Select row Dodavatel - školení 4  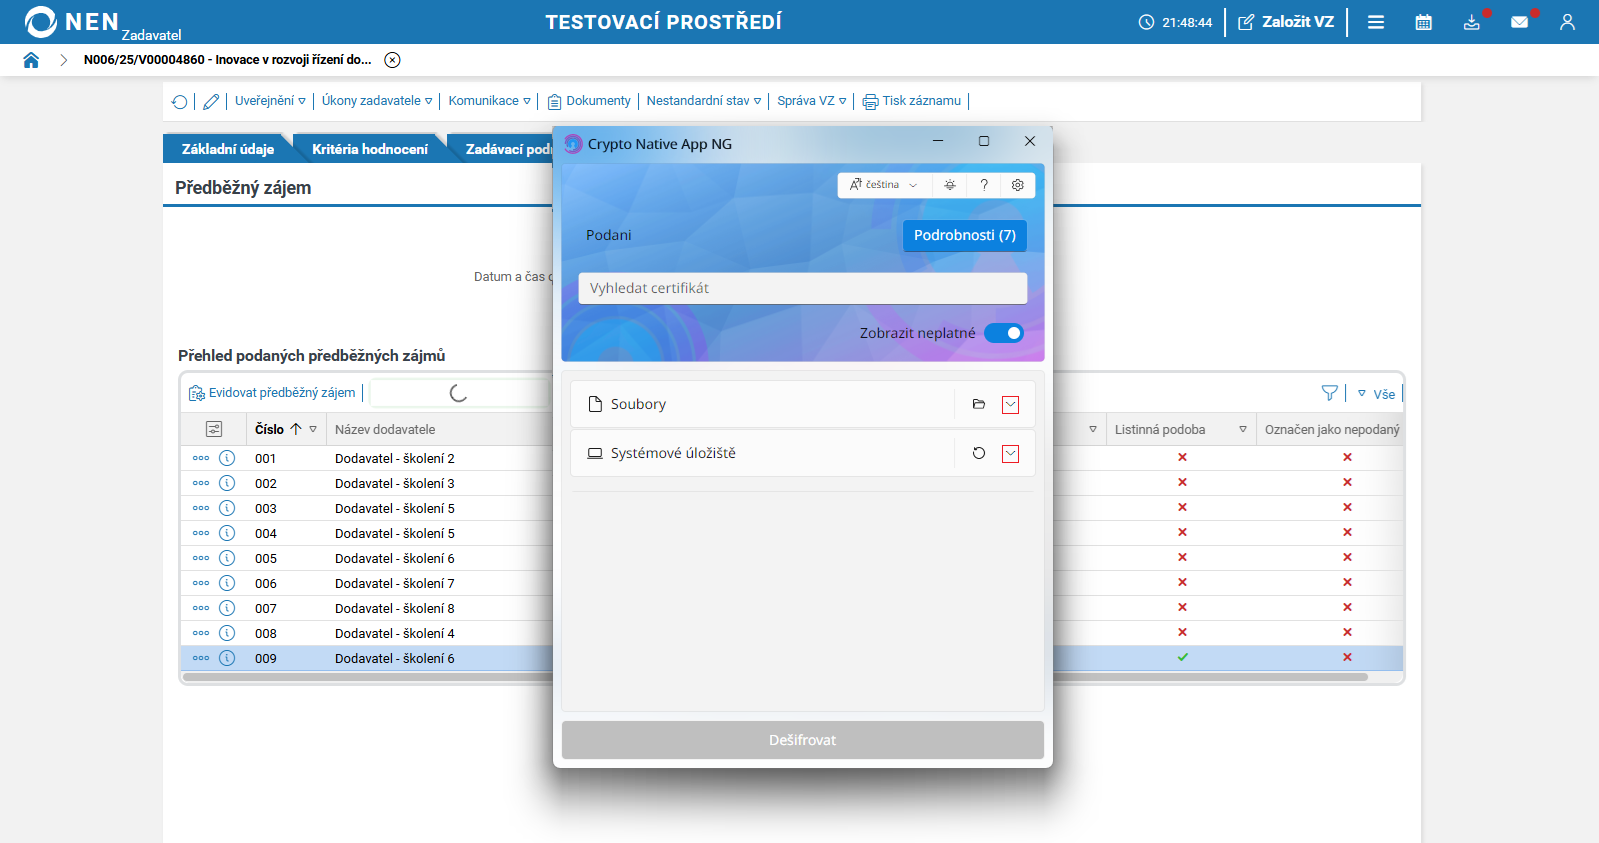(395, 633)
